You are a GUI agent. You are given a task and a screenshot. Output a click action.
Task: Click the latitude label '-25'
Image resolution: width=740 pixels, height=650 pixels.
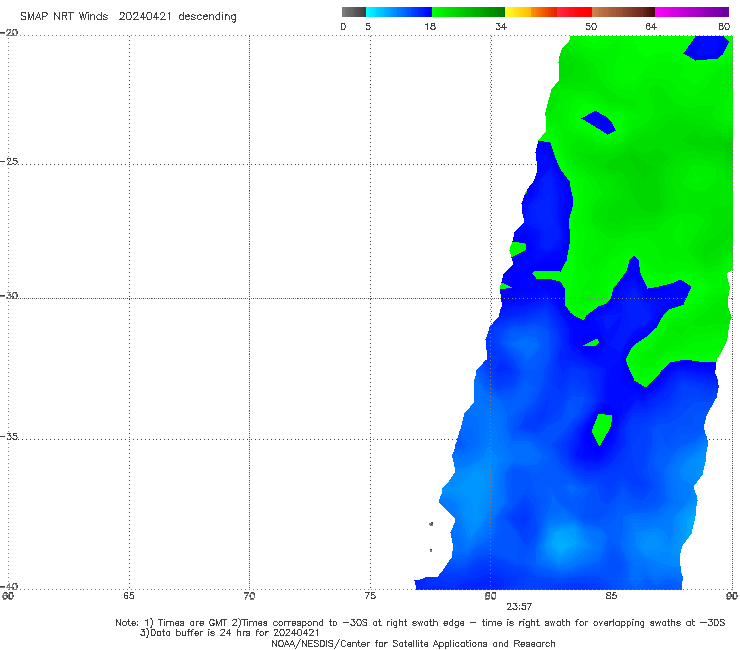[9, 161]
